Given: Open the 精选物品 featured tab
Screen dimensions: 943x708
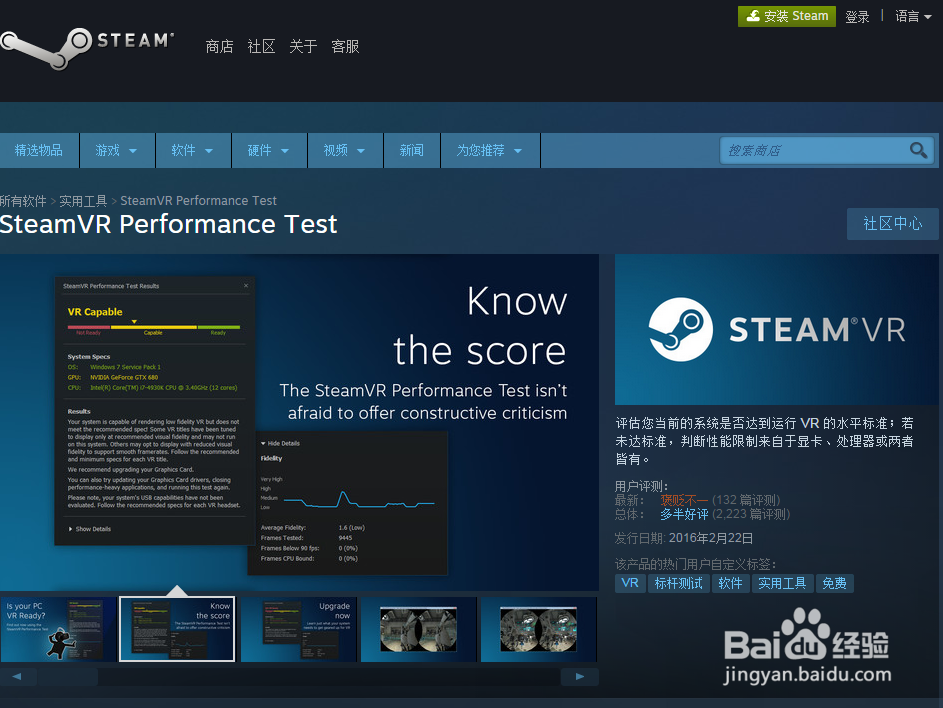Looking at the screenshot, I should pos(39,150).
